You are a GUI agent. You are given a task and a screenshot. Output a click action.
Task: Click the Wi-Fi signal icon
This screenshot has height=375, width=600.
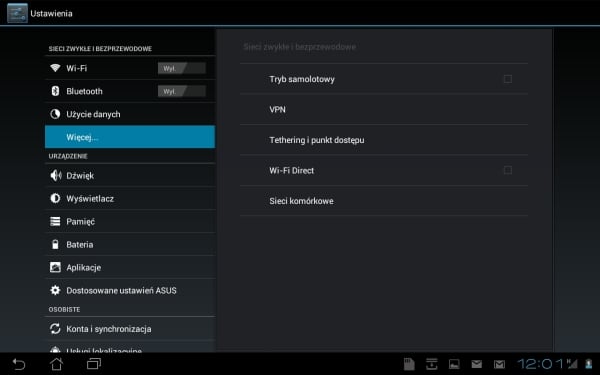(55, 68)
